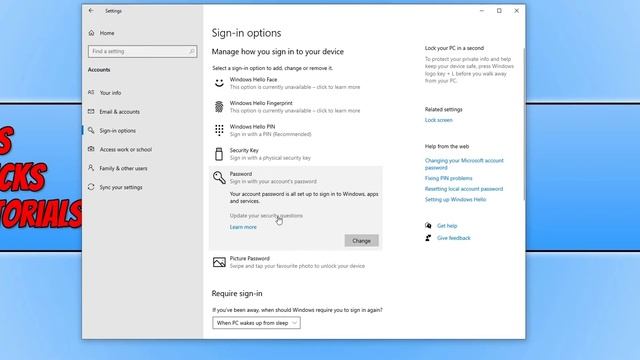This screenshot has height=360, width=640.
Task: Click the Password key icon
Action: tap(219, 178)
